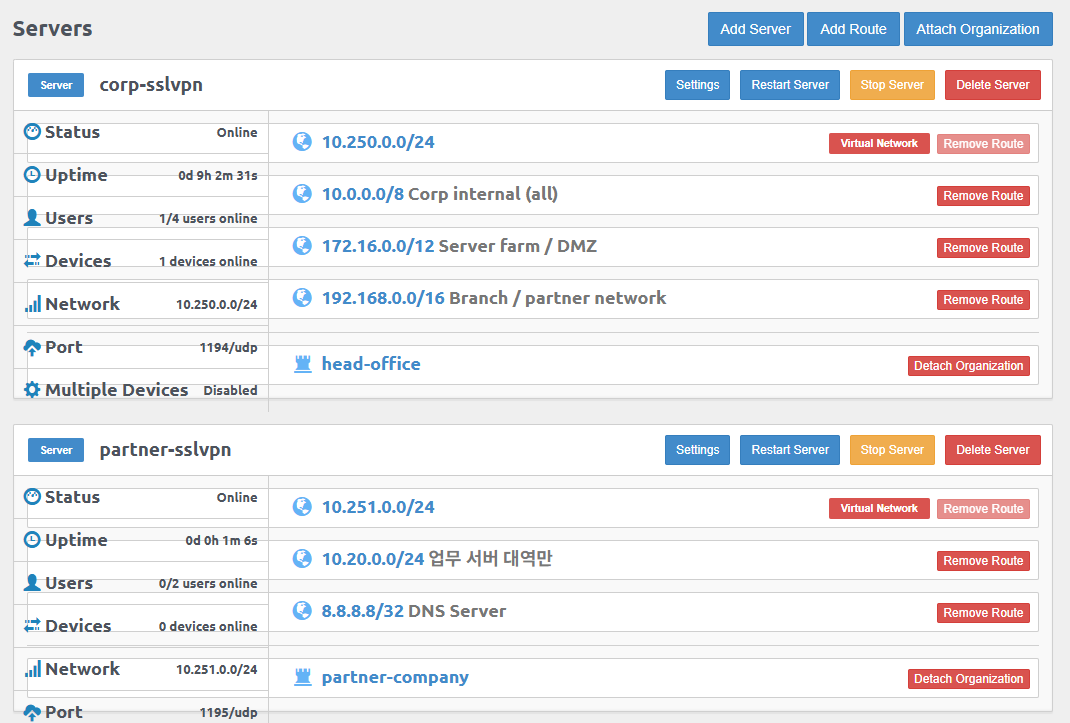Click the 10.0.0.0/8 route address

point(363,194)
